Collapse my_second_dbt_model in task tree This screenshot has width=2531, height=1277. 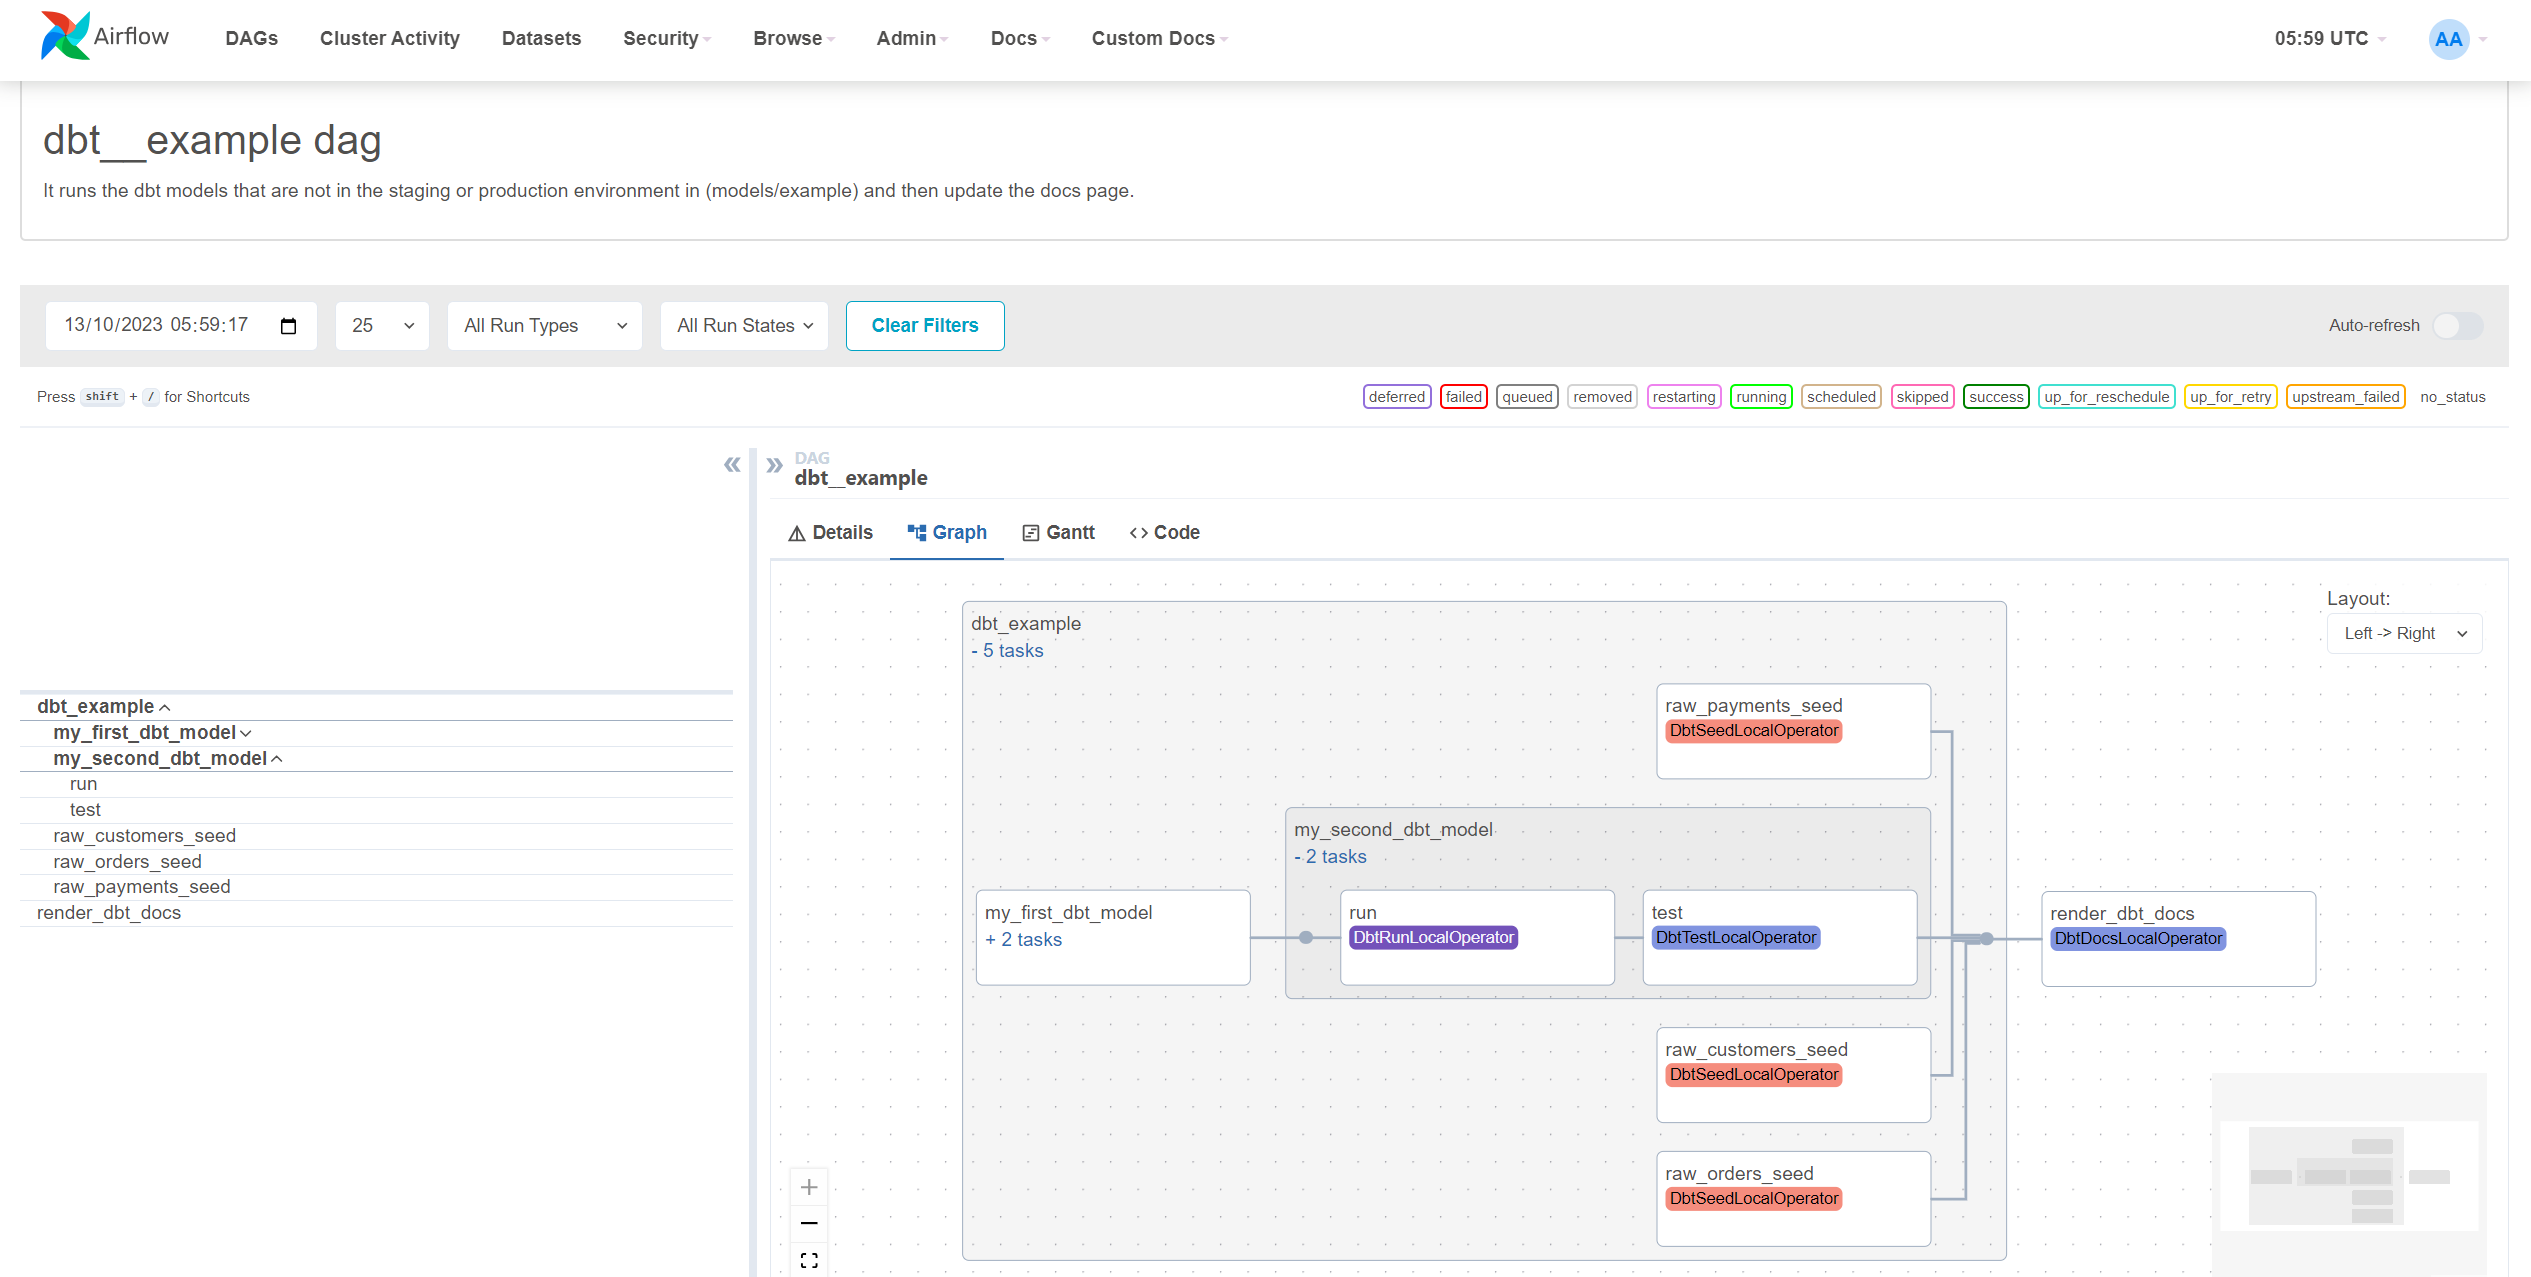pyautogui.click(x=168, y=758)
